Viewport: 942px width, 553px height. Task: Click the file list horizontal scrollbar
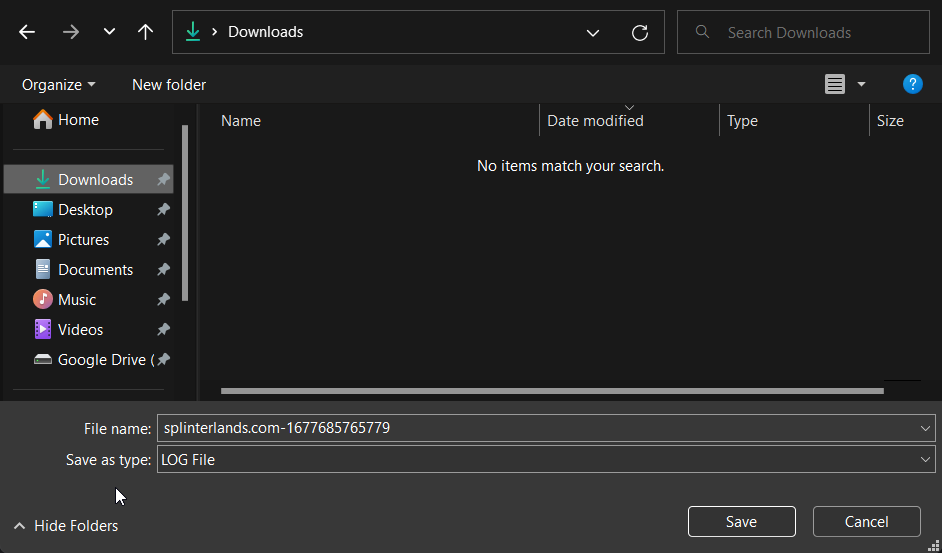pyautogui.click(x=552, y=391)
